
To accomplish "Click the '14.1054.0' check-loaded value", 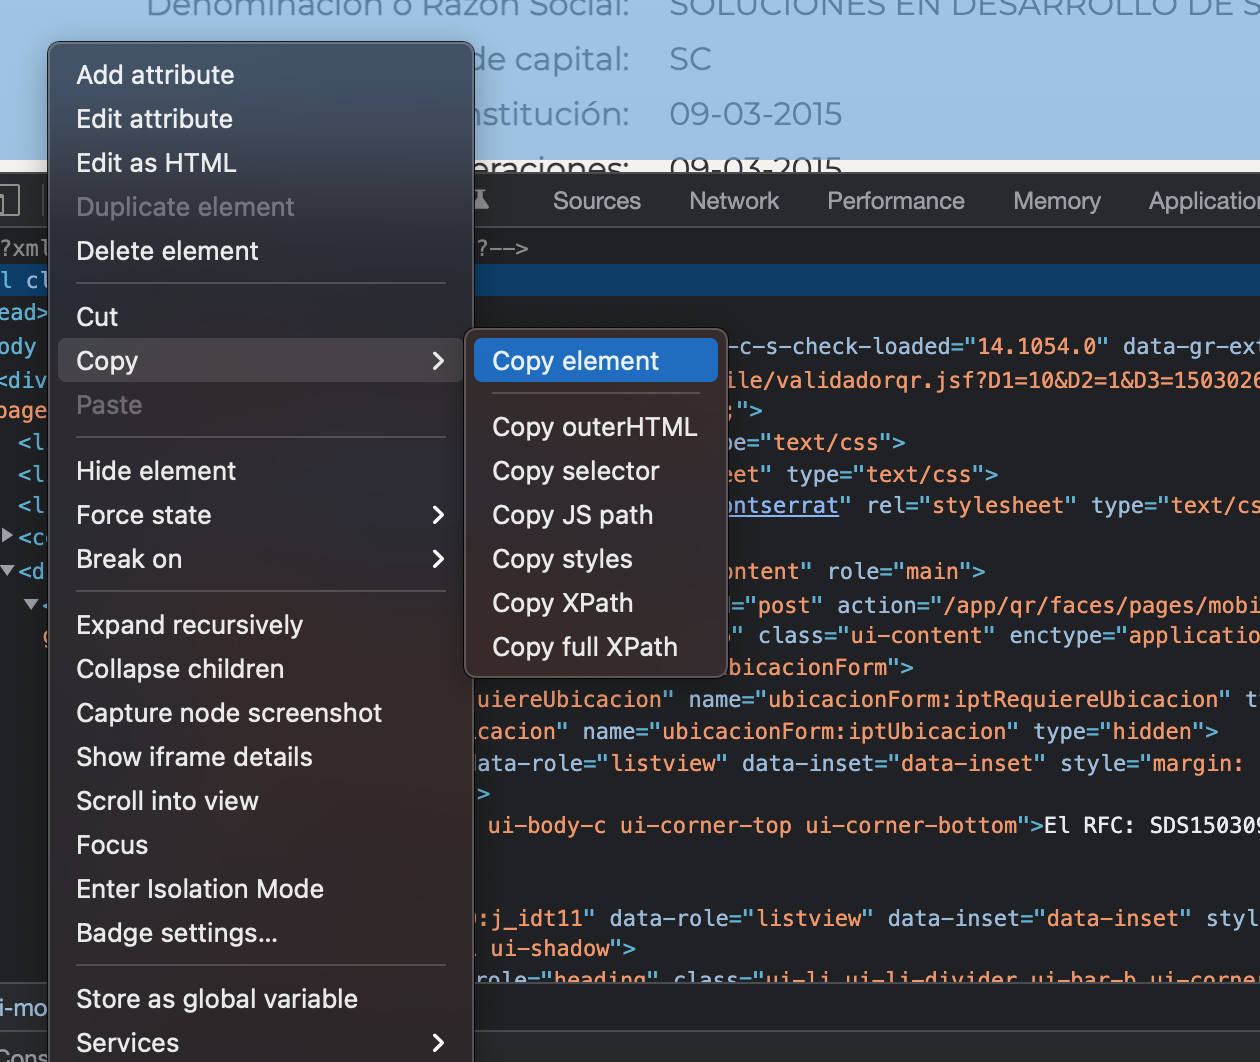I will pyautogui.click(x=1036, y=347).
